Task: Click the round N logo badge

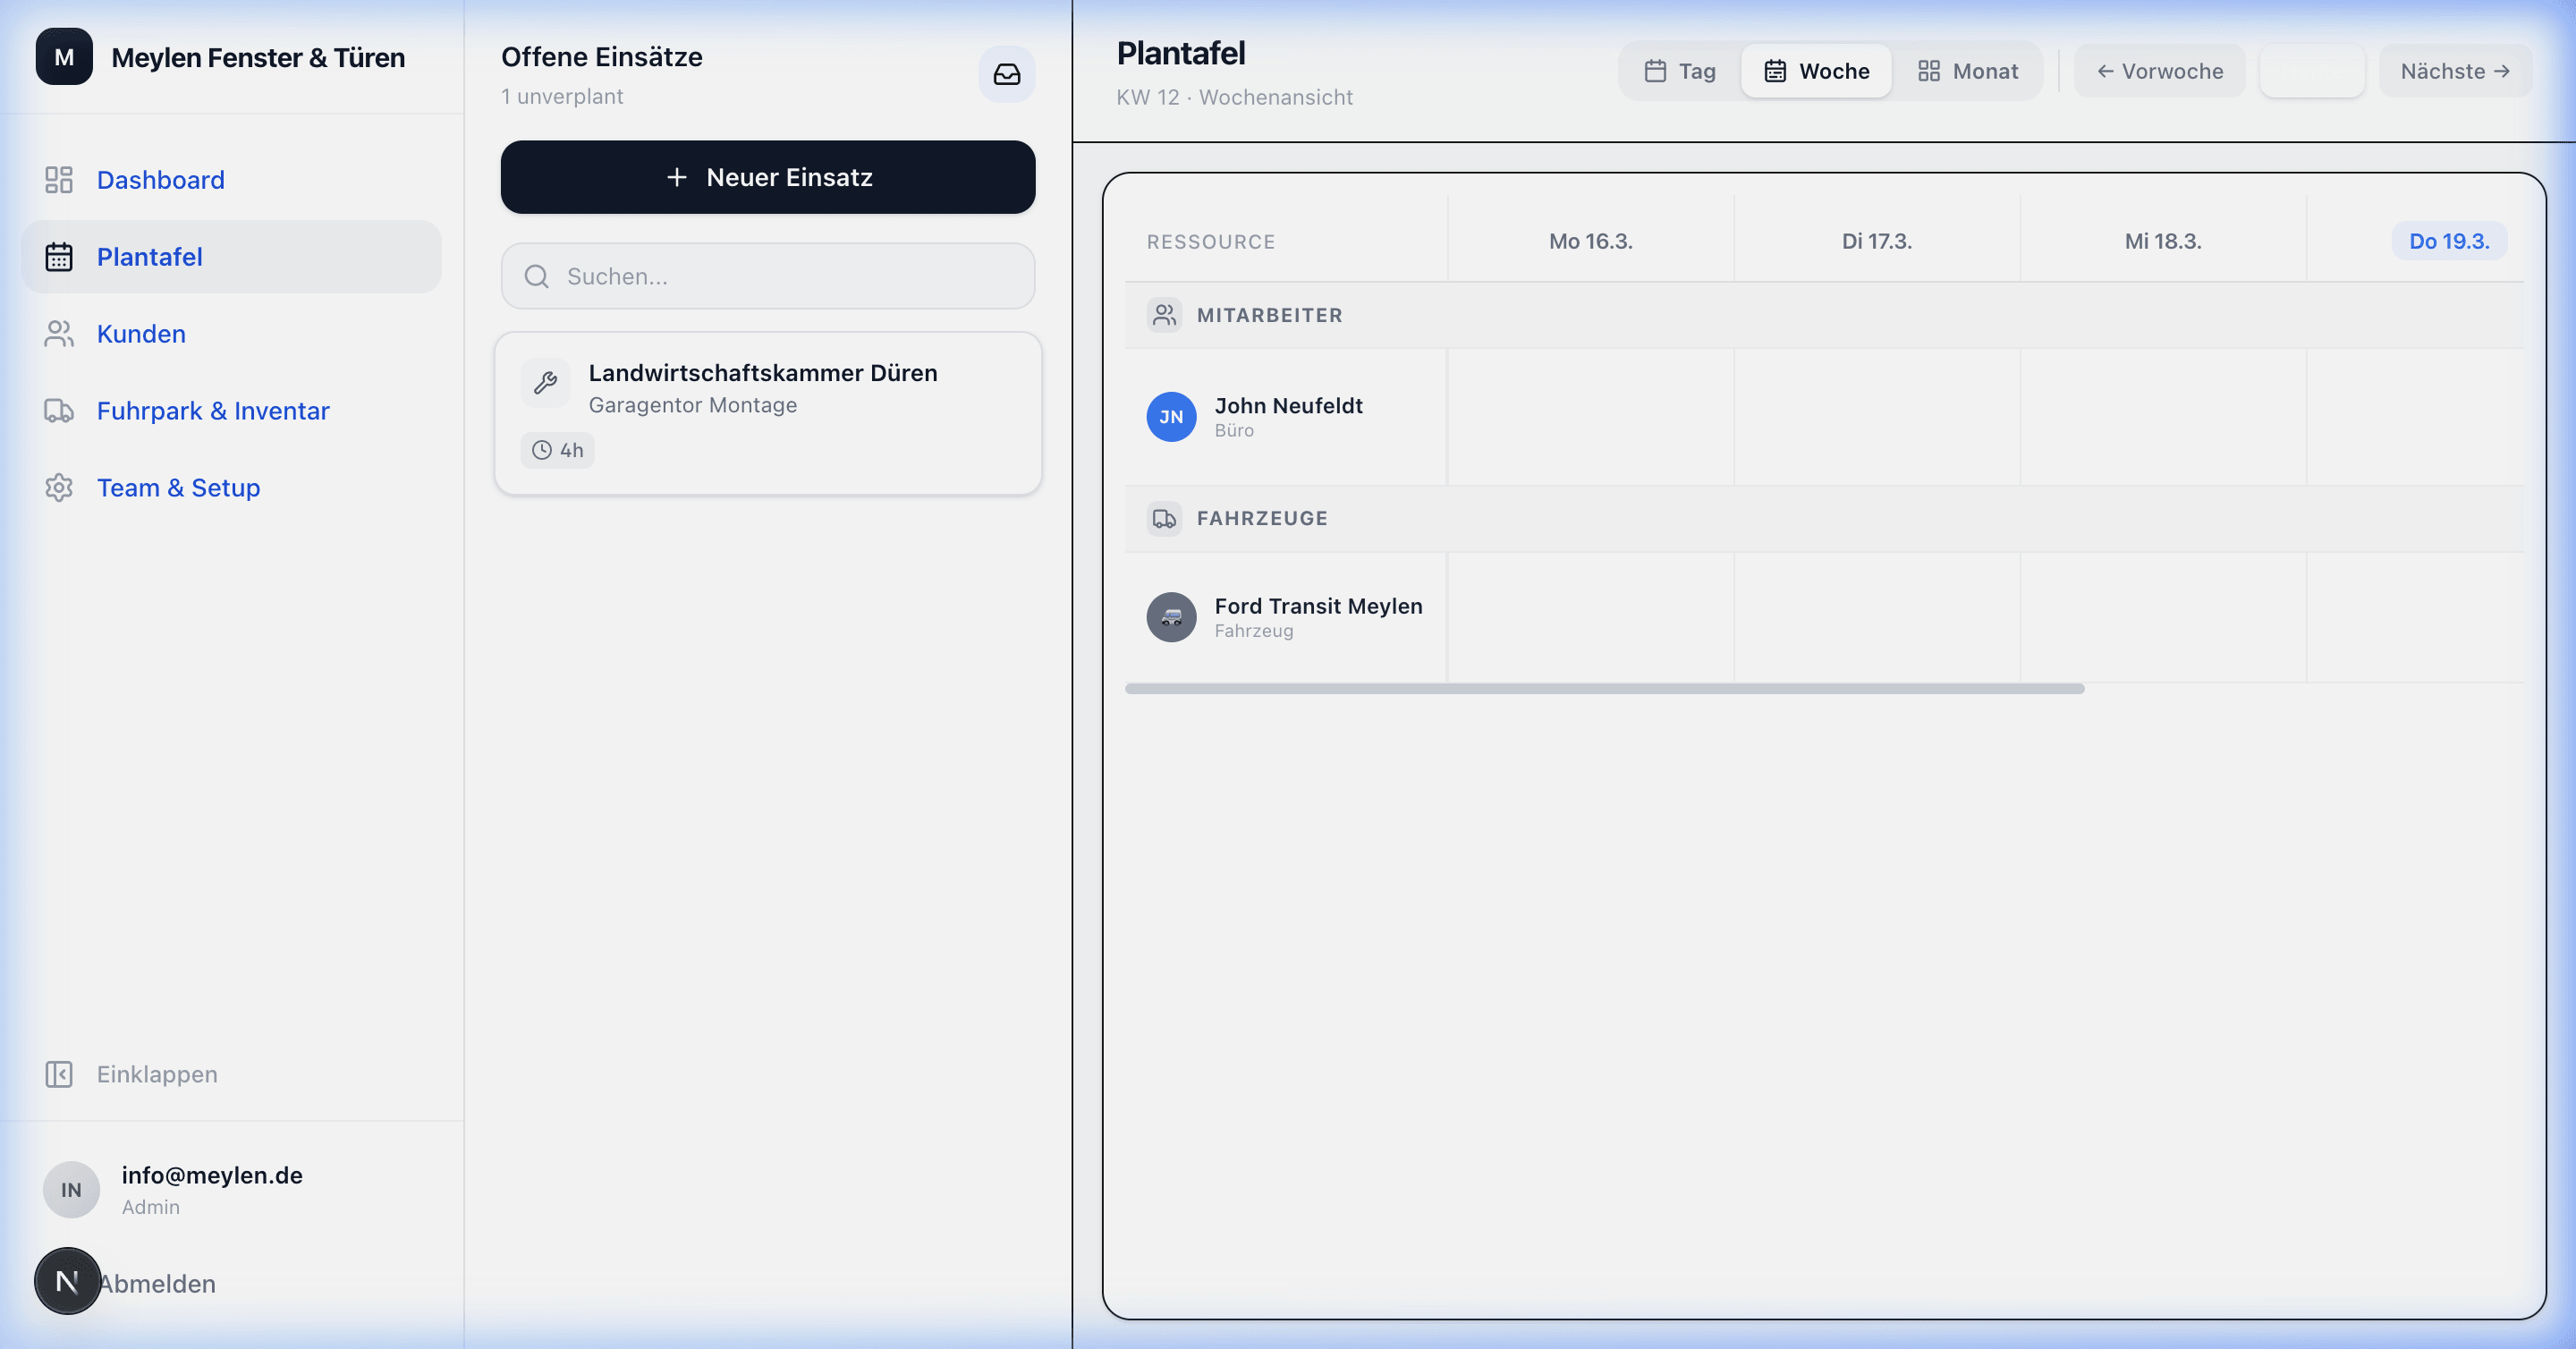Action: [67, 1280]
